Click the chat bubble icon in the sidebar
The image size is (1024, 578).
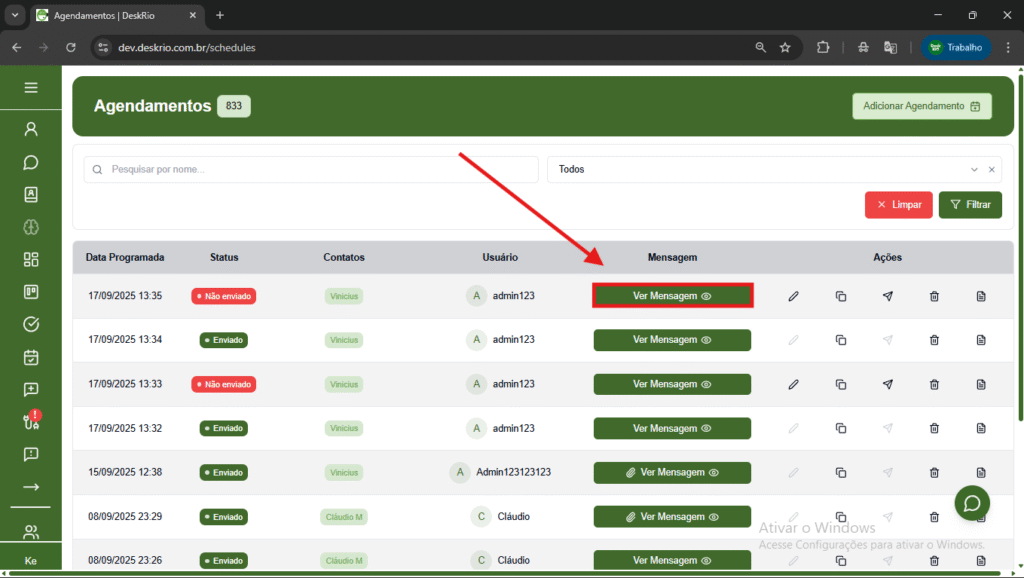point(31,162)
